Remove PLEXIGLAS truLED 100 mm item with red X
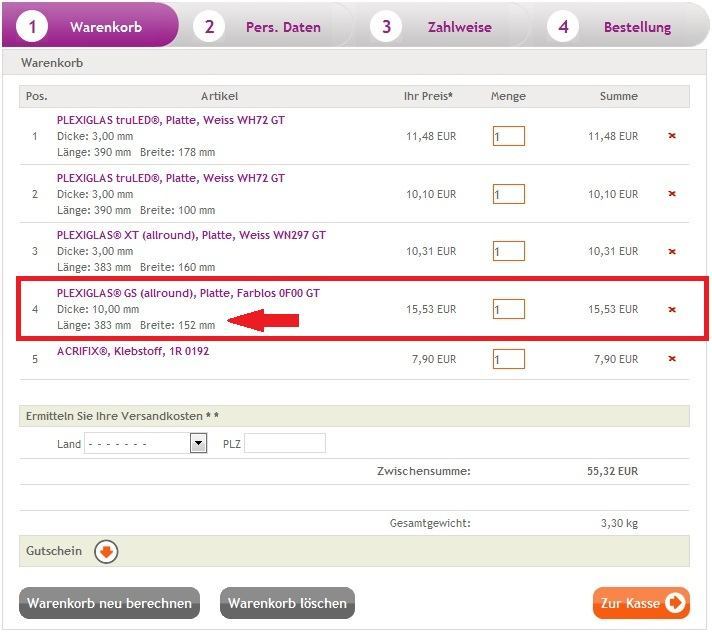The width and height of the screenshot is (712, 636). pyautogui.click(x=672, y=194)
